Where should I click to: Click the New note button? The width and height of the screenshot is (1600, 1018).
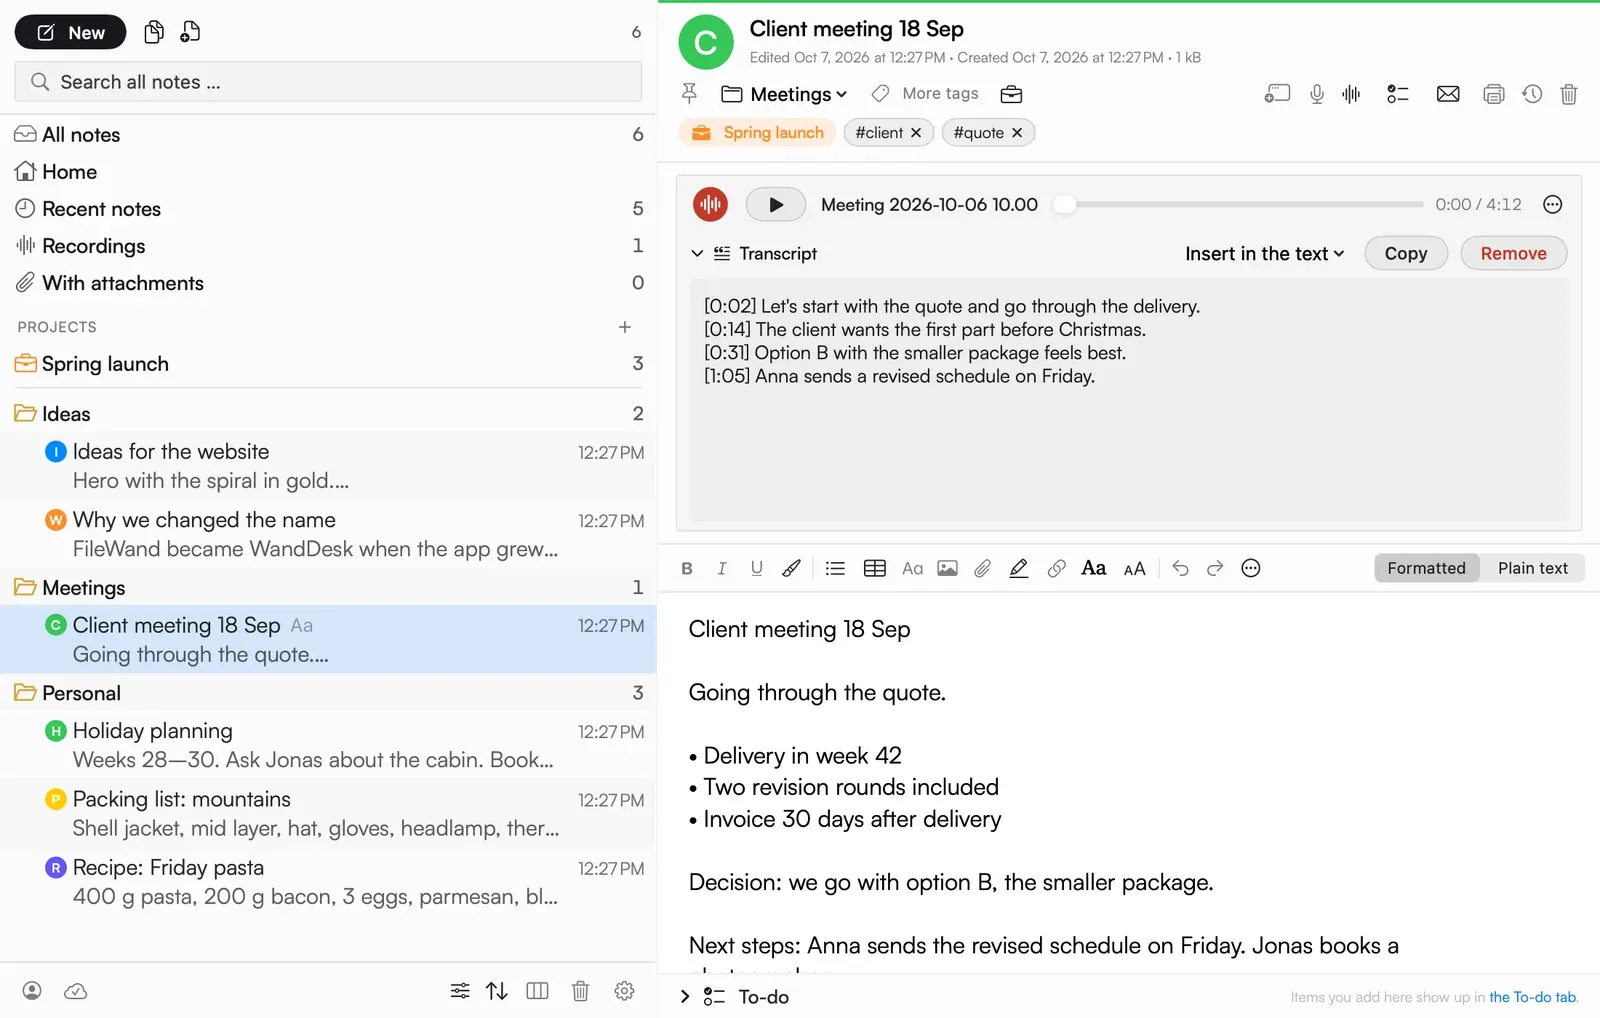(70, 32)
